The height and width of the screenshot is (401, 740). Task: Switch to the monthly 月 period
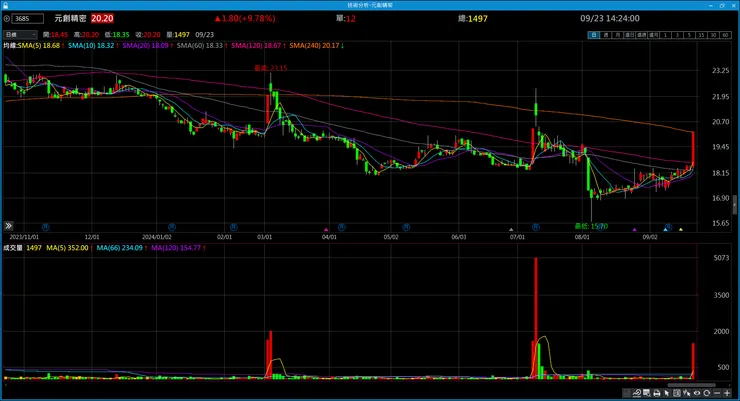617,35
